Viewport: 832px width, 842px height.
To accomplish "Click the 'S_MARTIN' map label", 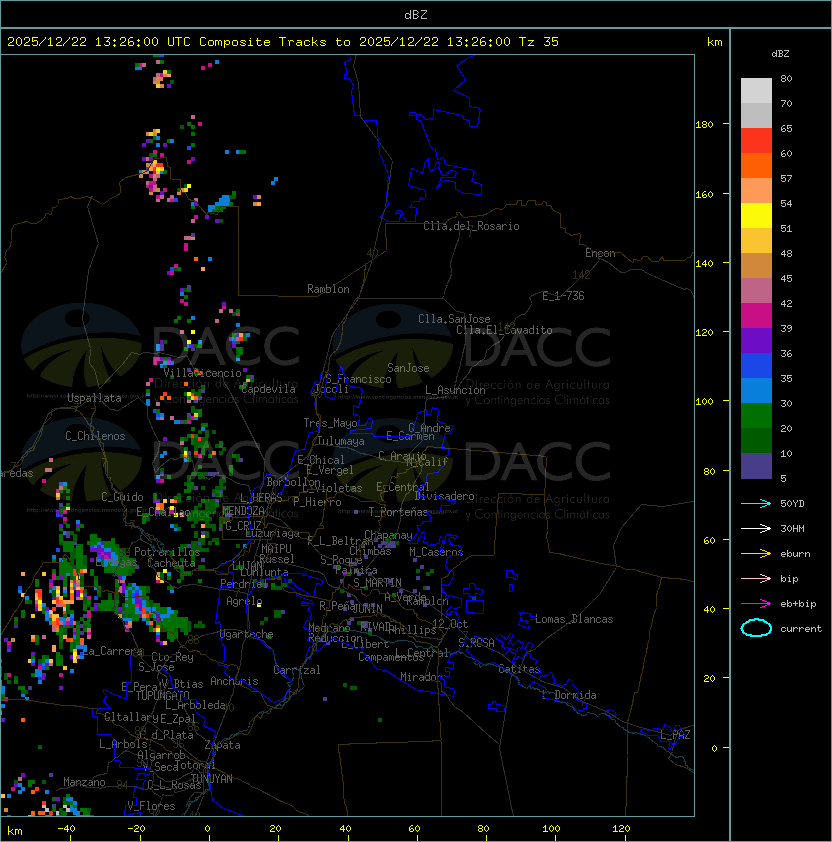I will [378, 583].
